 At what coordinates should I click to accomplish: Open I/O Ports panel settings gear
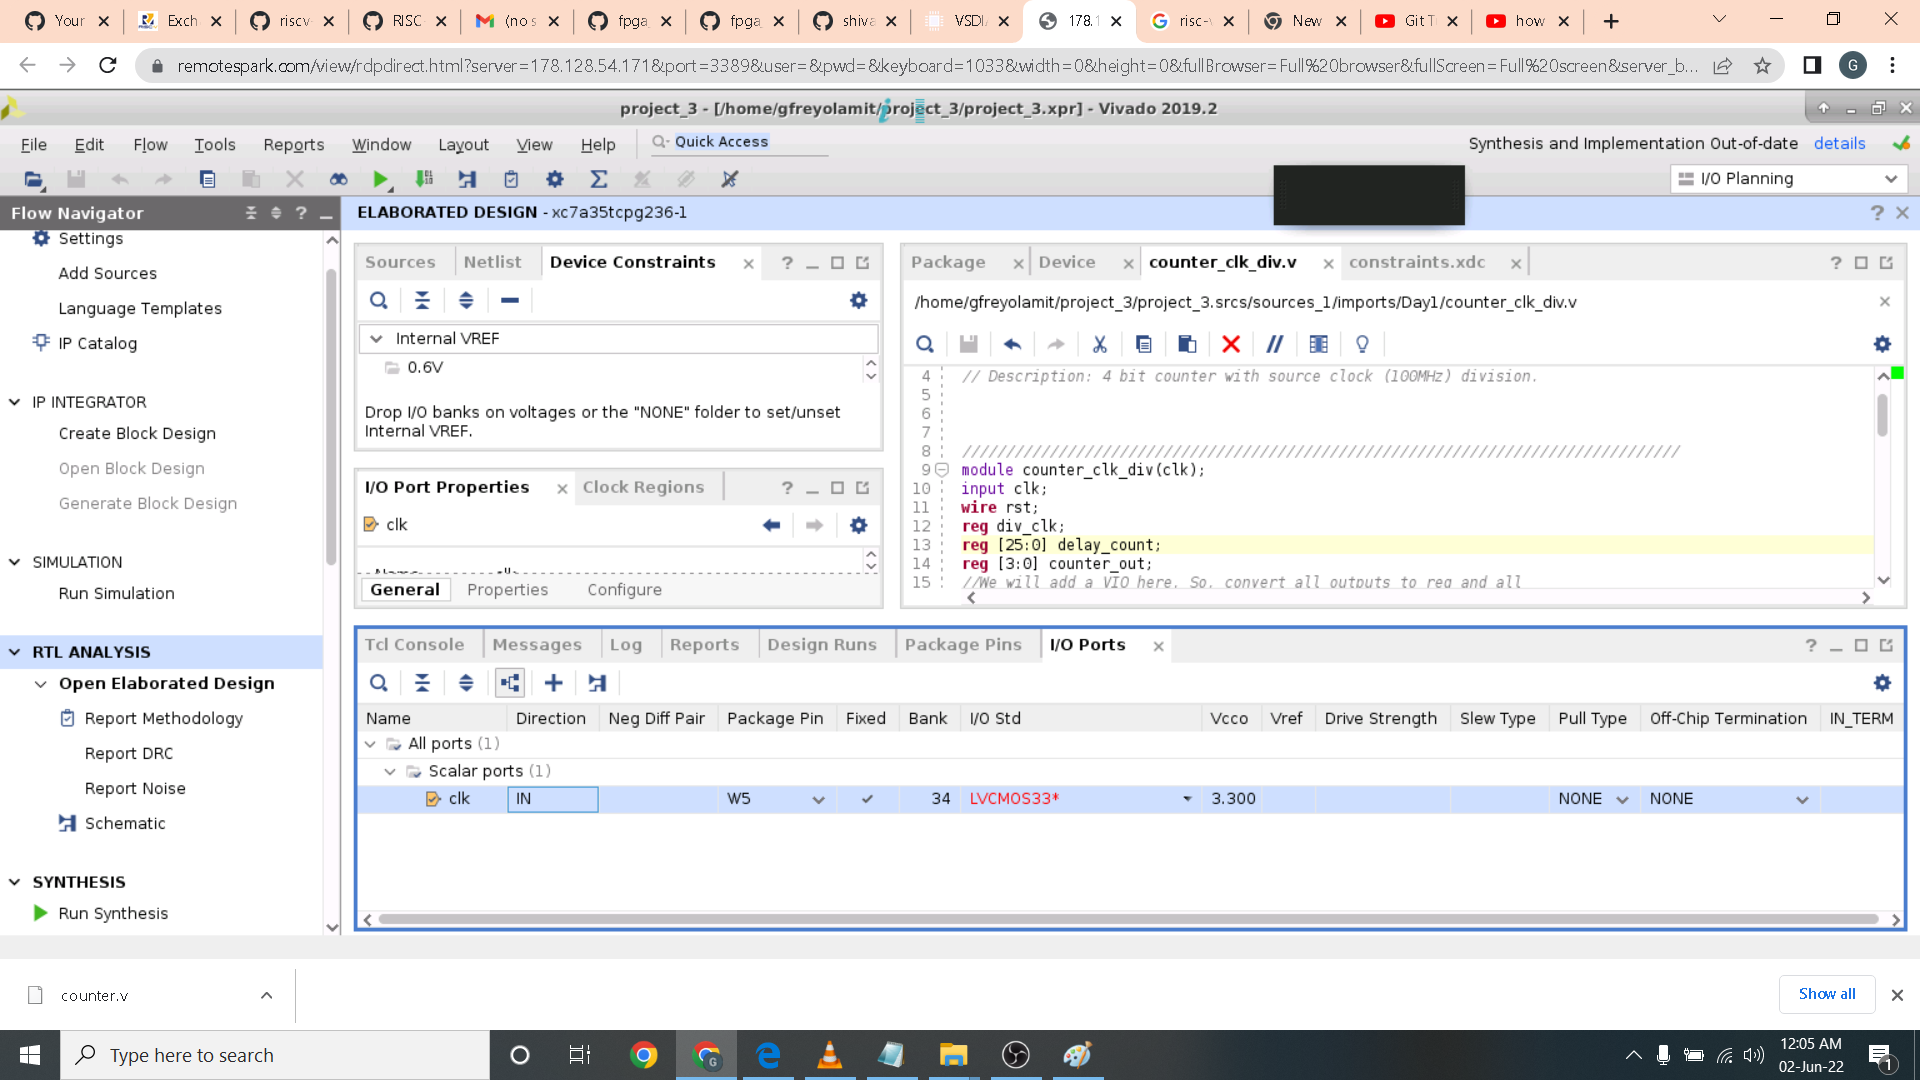click(1882, 683)
